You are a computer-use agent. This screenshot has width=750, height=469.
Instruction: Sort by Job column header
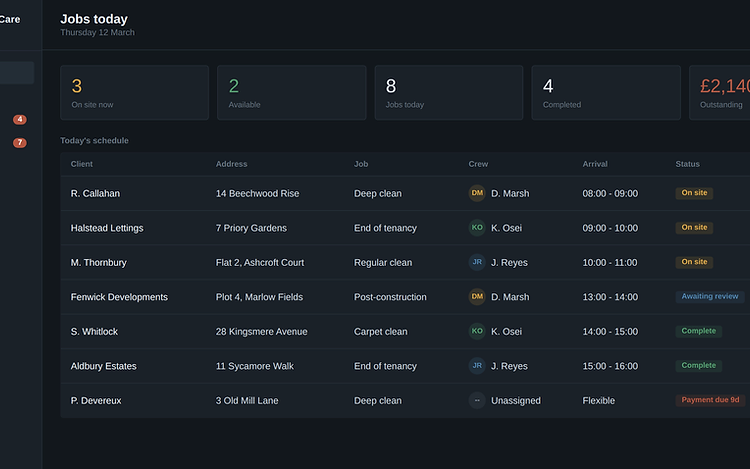coord(361,164)
